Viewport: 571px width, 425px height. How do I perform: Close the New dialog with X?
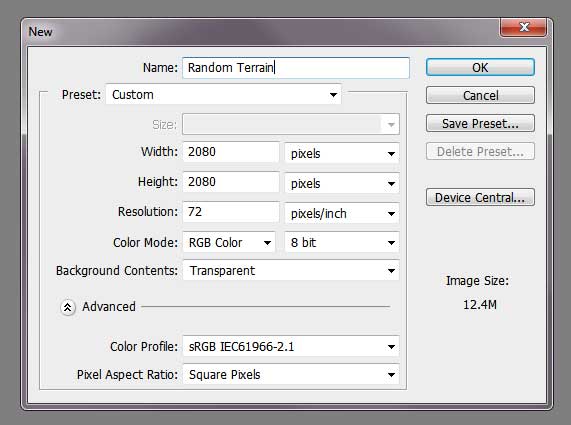click(x=524, y=27)
